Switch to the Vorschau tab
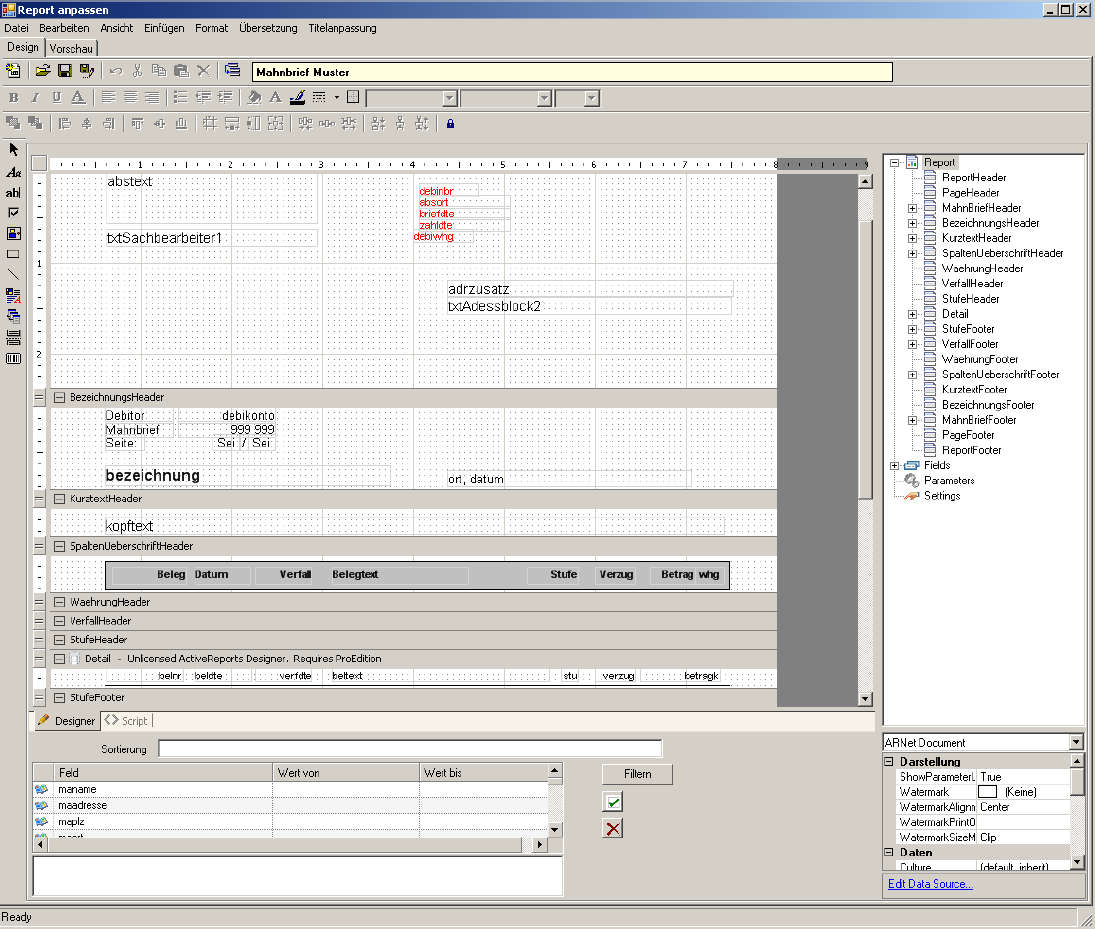The image size is (1095, 929). (71, 48)
